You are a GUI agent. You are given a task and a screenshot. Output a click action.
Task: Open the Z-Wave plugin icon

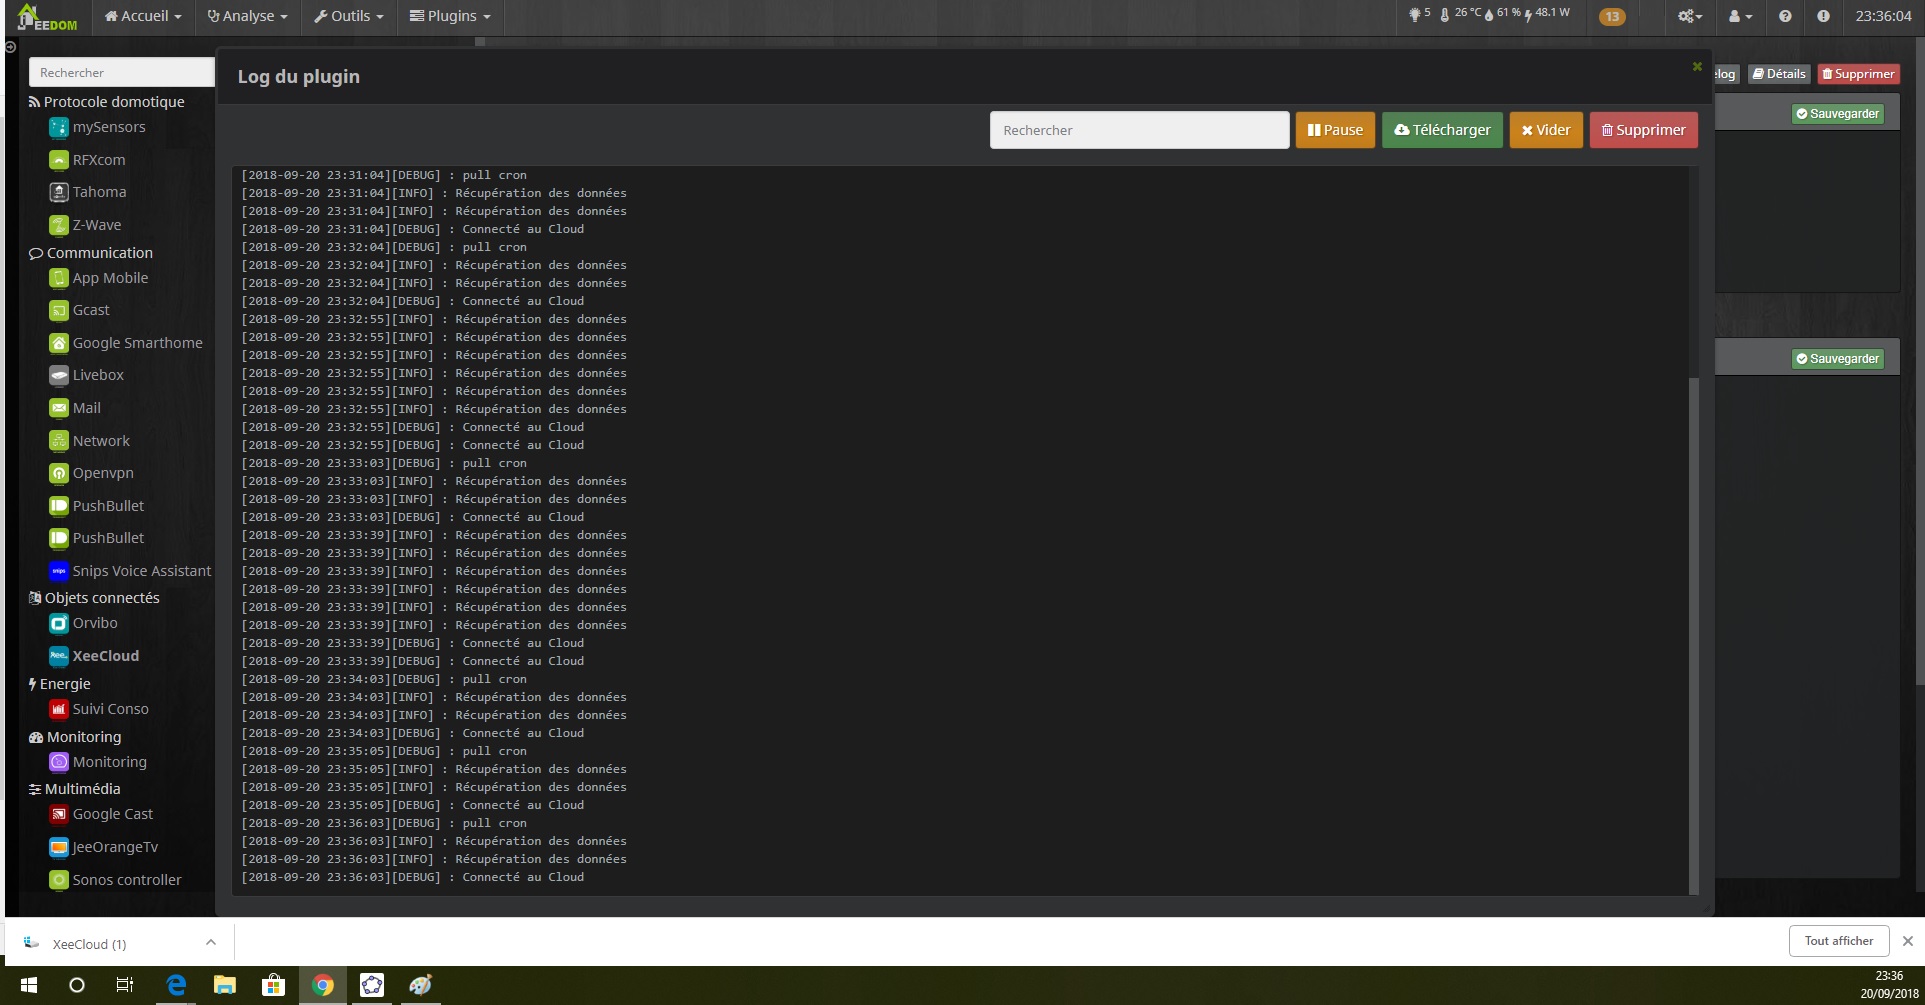[59, 225]
